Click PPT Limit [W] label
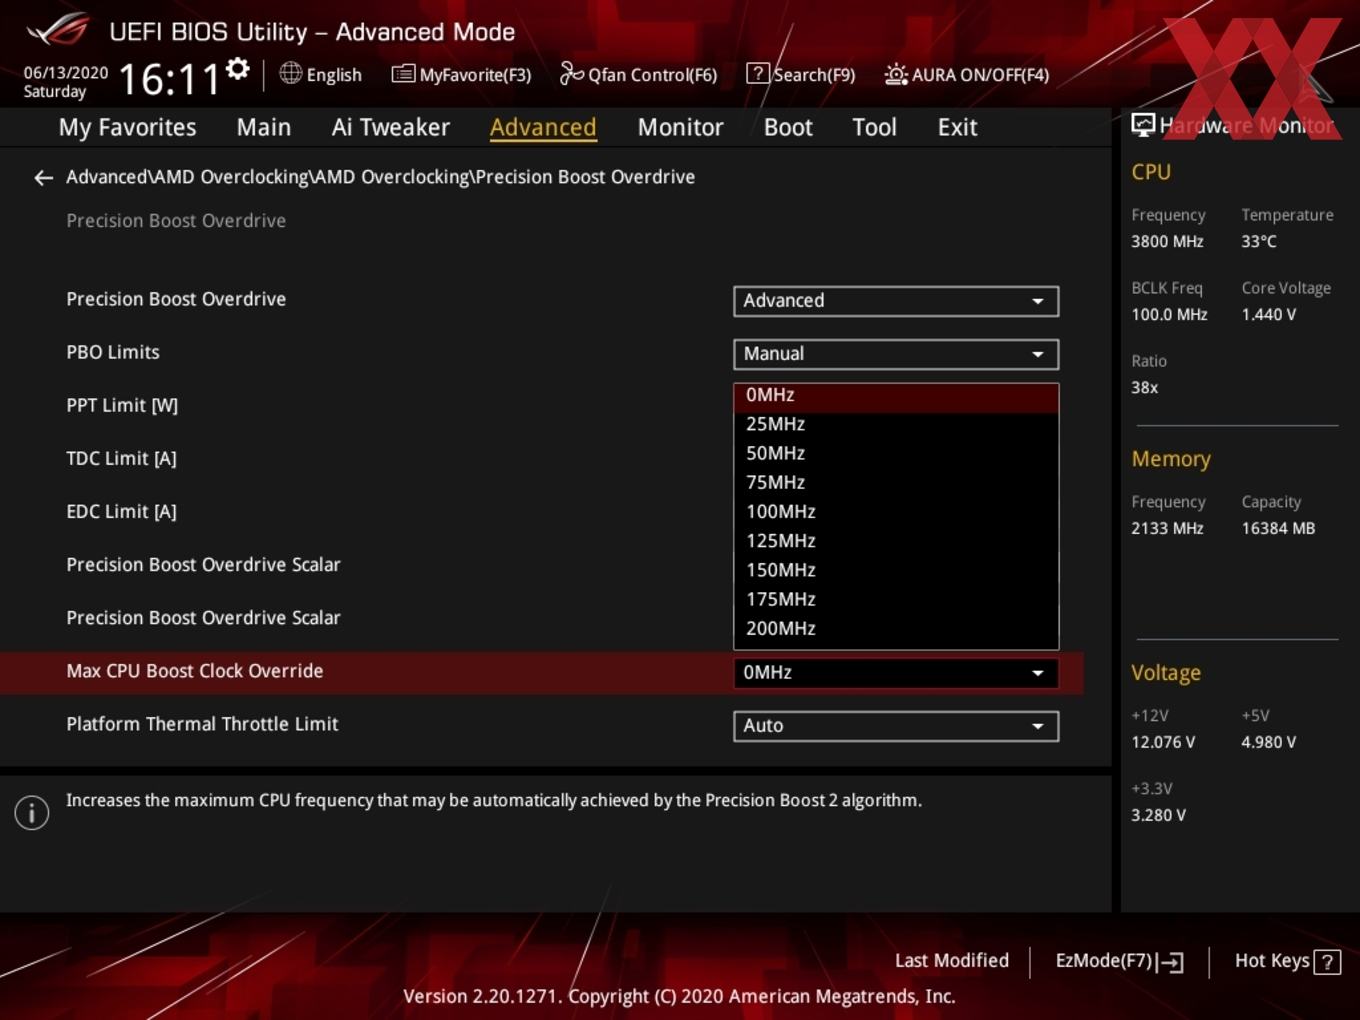 [x=122, y=406]
